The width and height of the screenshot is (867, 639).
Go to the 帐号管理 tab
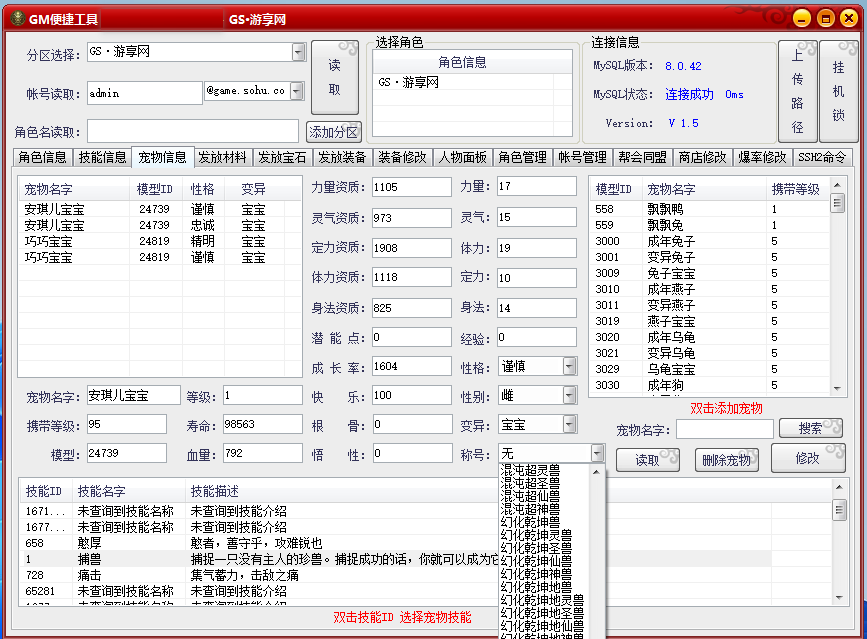(582, 157)
